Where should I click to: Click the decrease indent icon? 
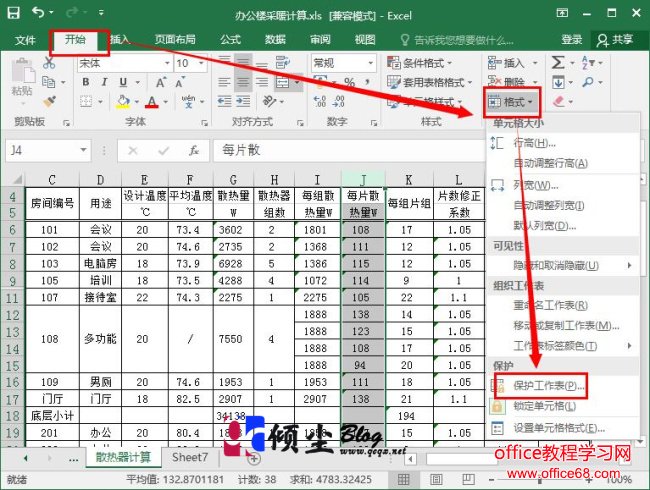[224, 101]
